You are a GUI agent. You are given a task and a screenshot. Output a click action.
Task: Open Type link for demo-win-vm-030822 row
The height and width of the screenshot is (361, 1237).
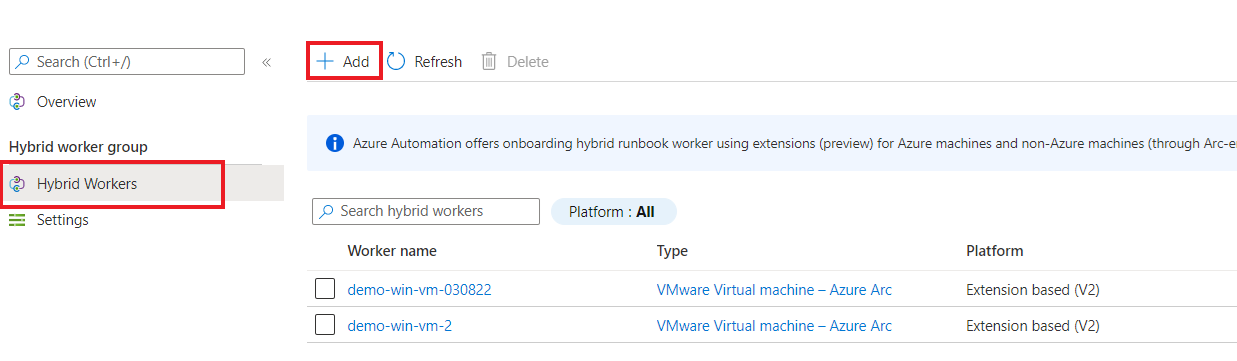(774, 290)
